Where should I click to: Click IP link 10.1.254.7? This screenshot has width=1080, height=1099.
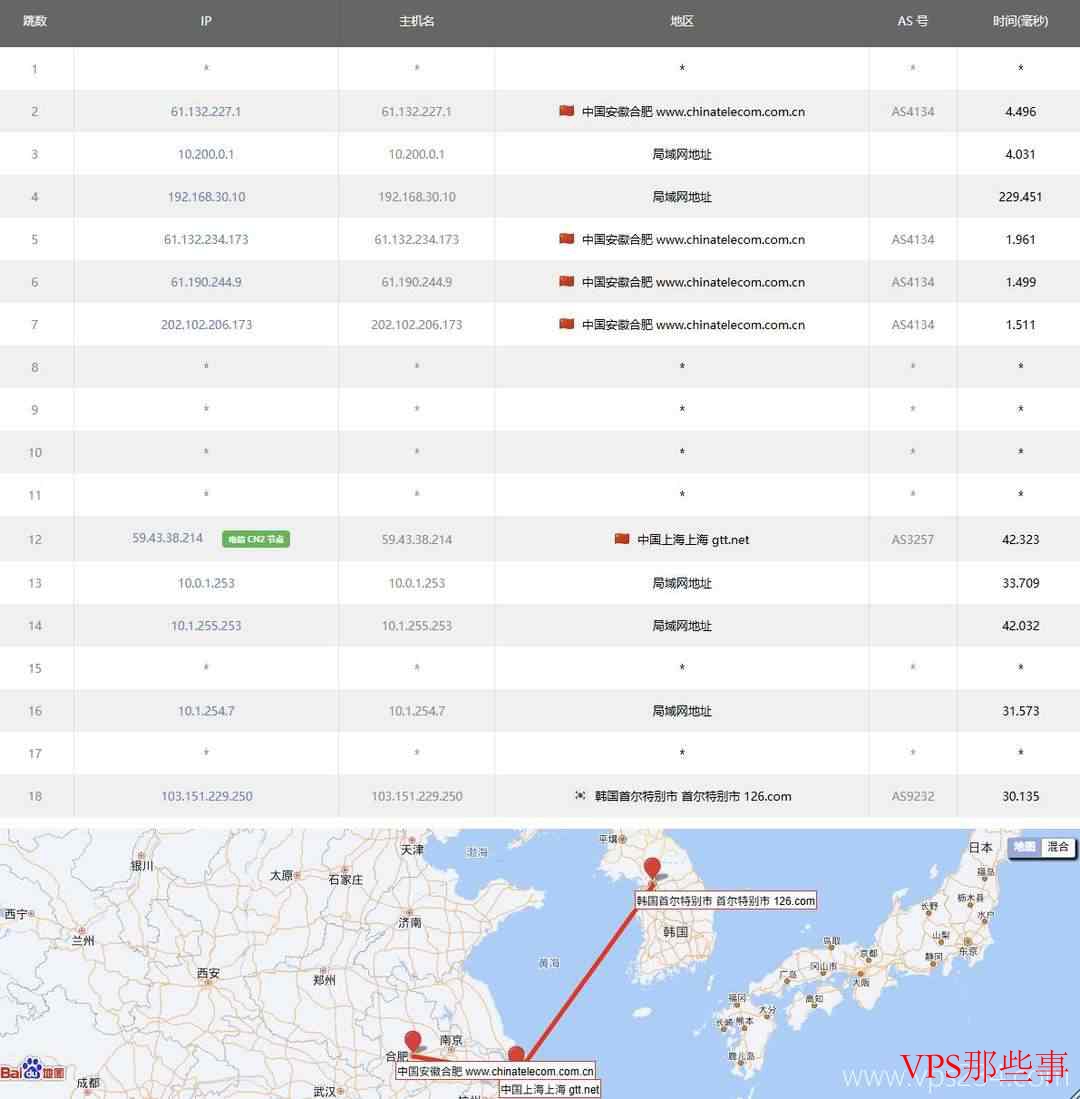point(205,711)
